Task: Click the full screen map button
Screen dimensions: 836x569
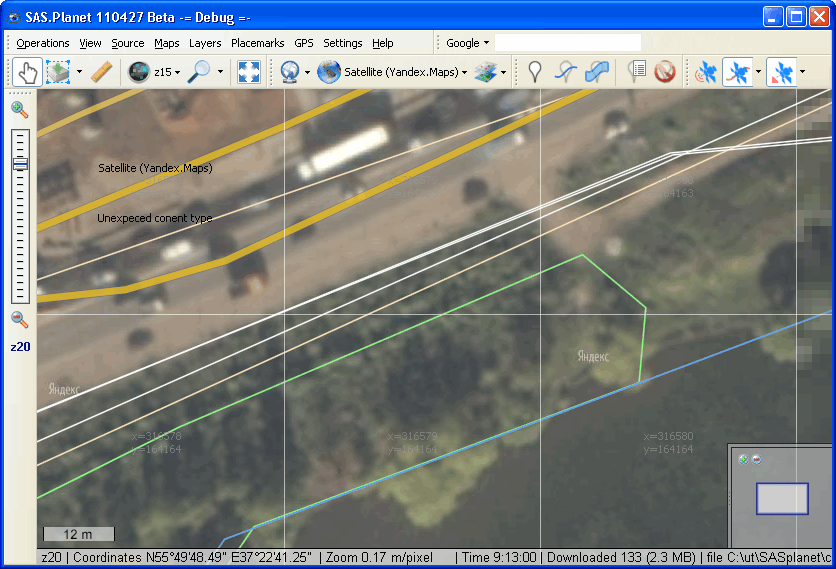Action: 249,72
